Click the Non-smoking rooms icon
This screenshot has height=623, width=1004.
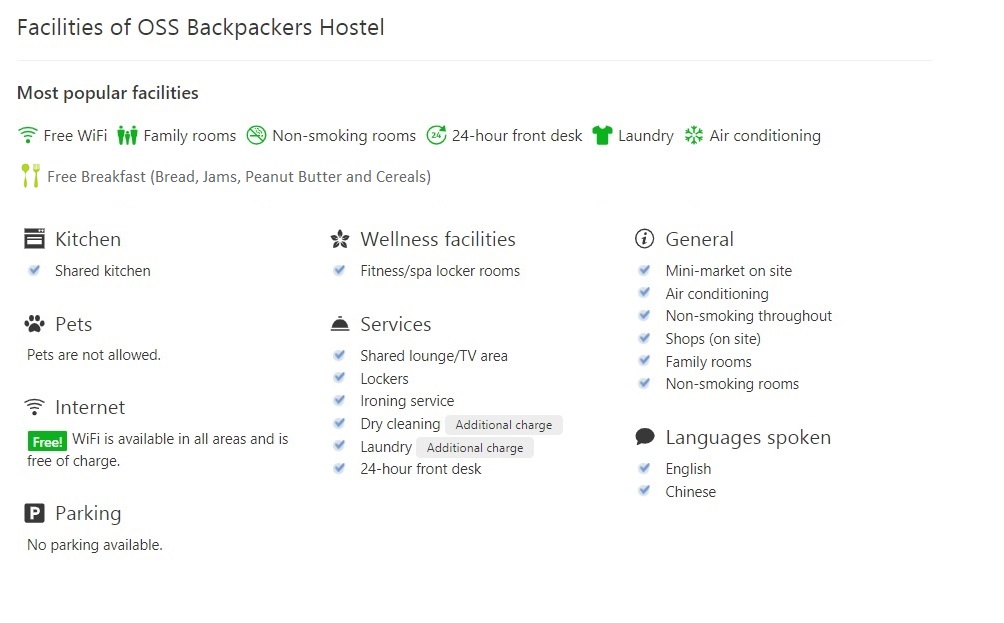tap(257, 136)
